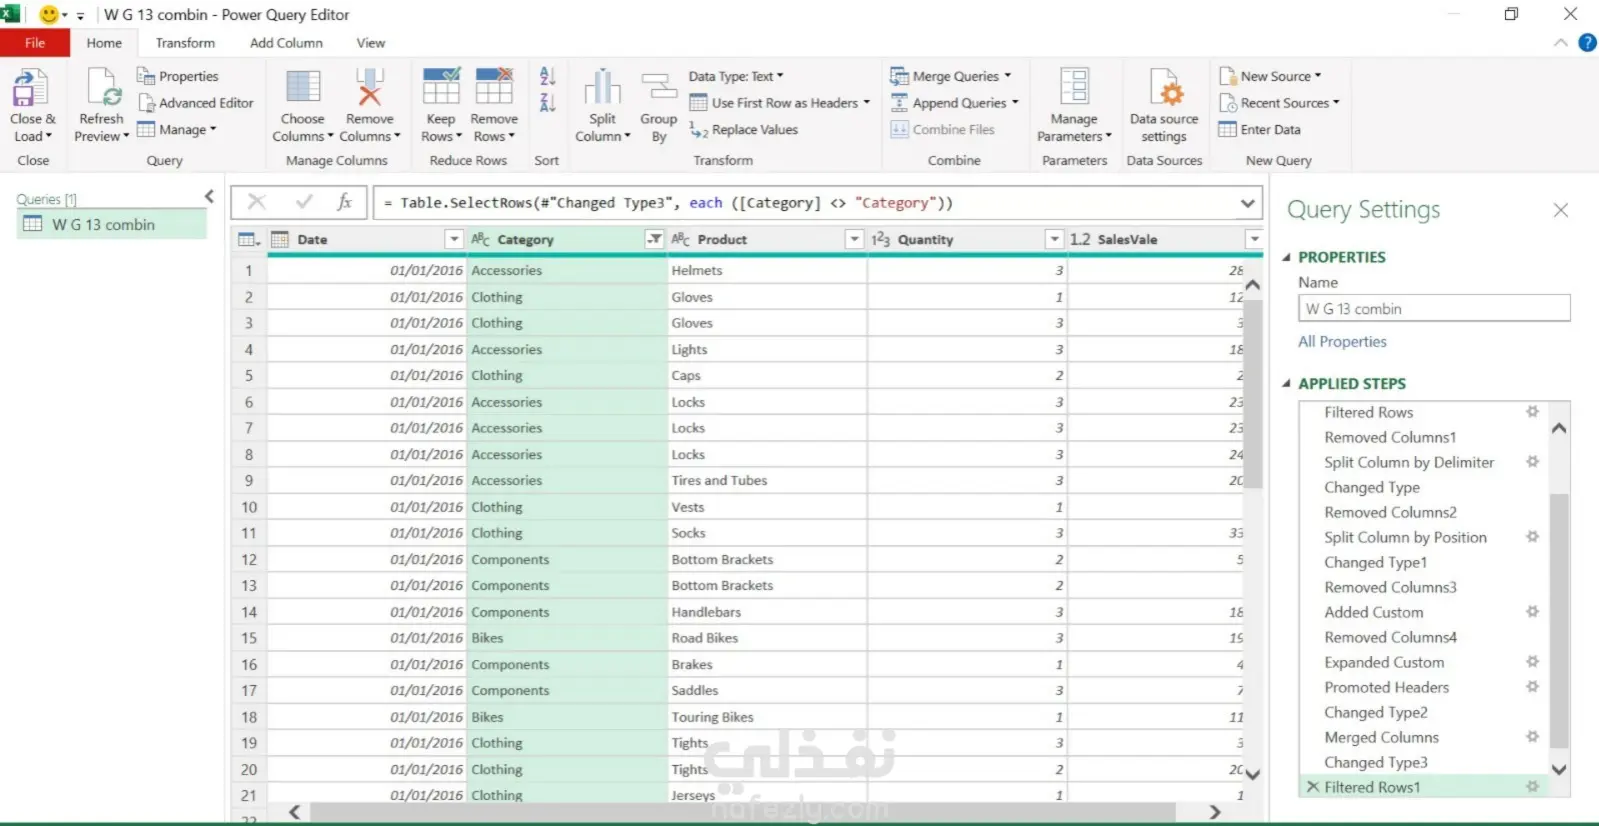Switch to the Add Column tab

(286, 43)
